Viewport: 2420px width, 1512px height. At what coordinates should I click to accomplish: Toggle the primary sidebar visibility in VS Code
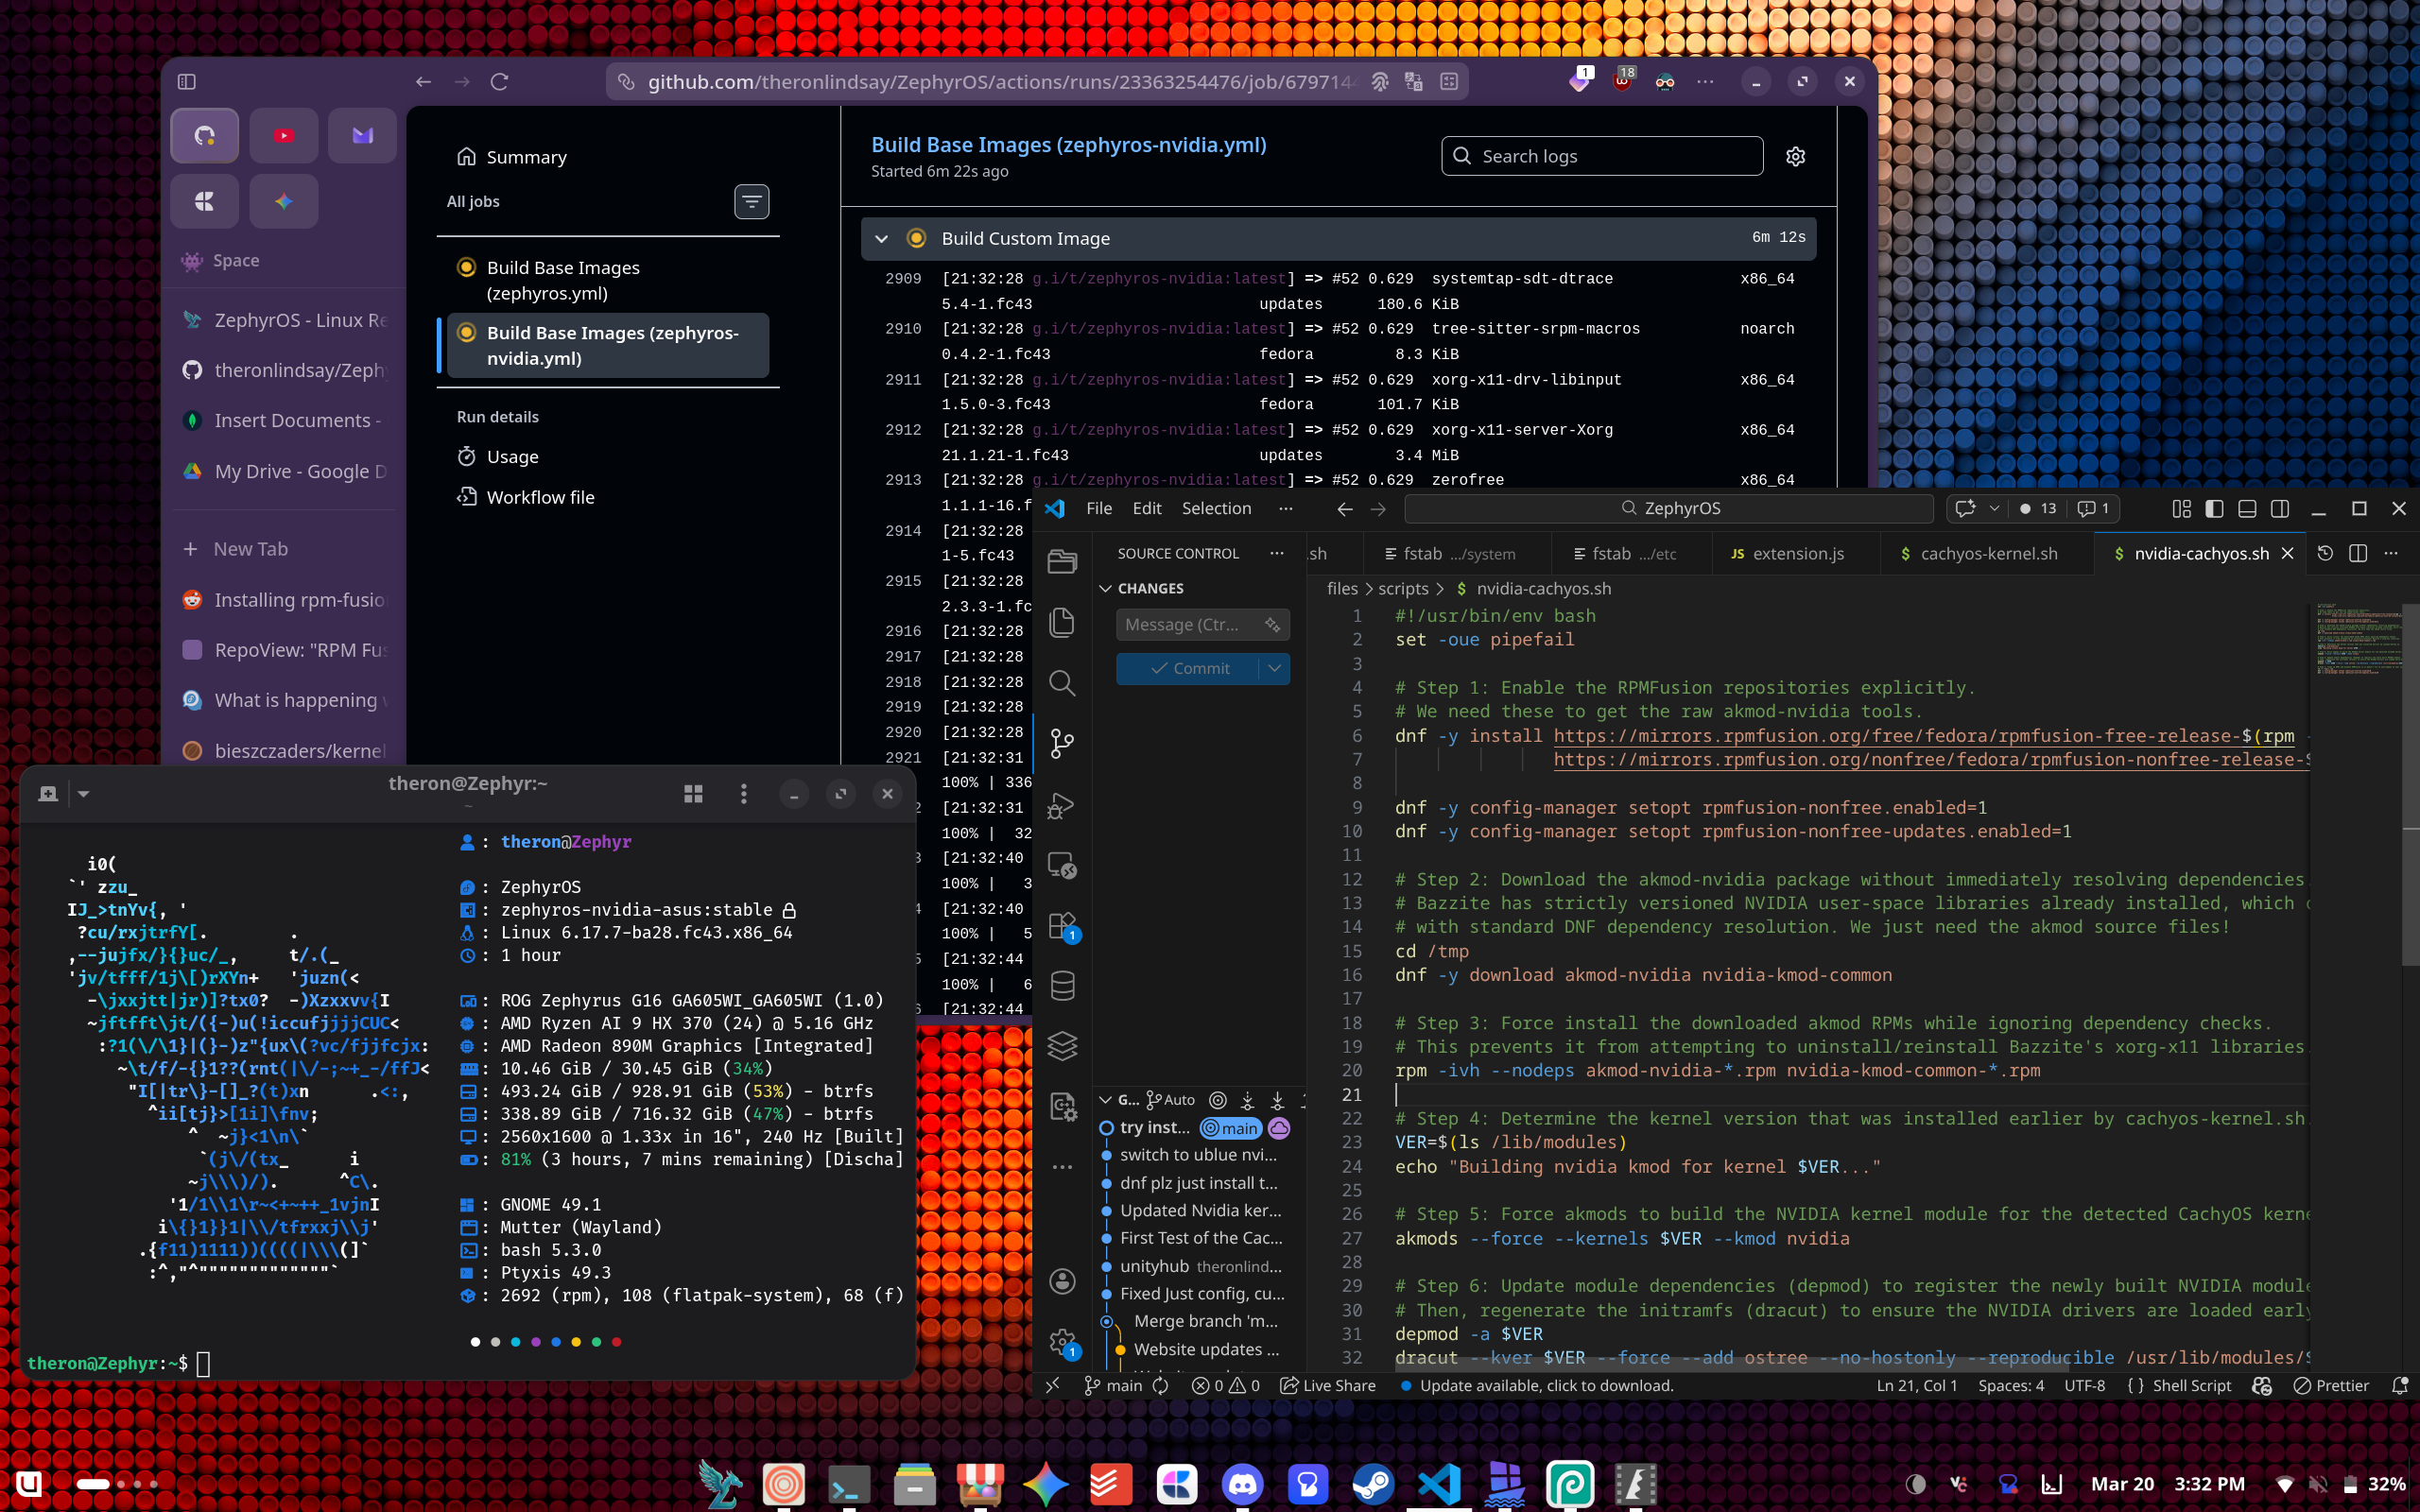[2214, 508]
